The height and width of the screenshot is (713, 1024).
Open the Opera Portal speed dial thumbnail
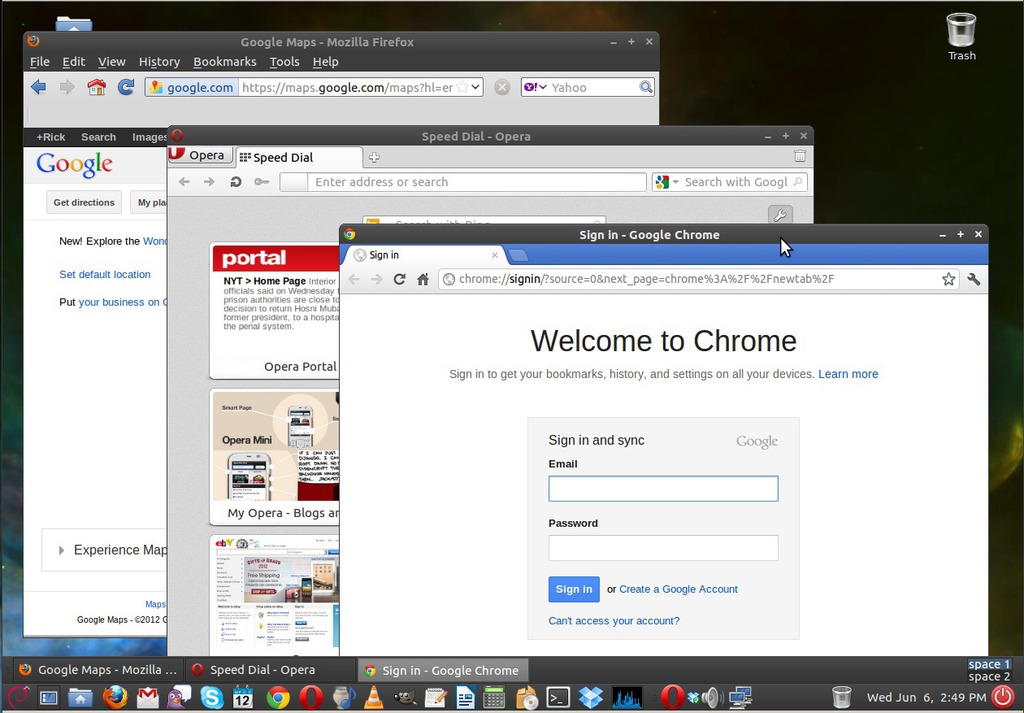275,311
